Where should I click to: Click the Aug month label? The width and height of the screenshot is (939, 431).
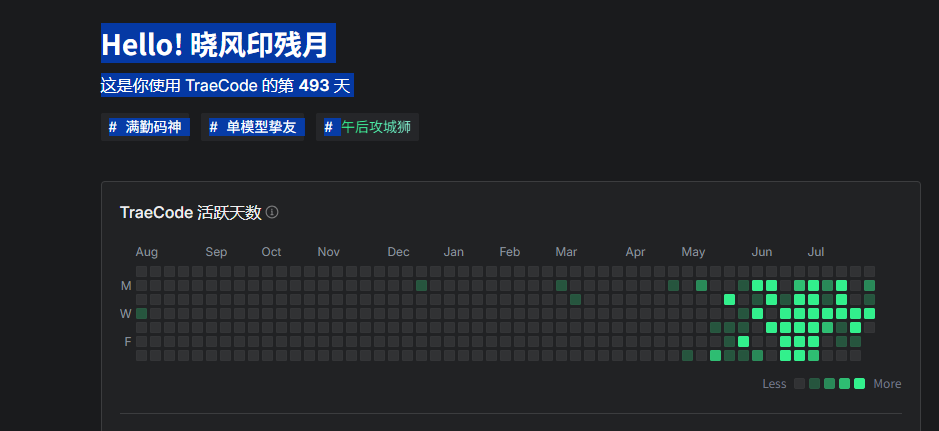click(147, 252)
